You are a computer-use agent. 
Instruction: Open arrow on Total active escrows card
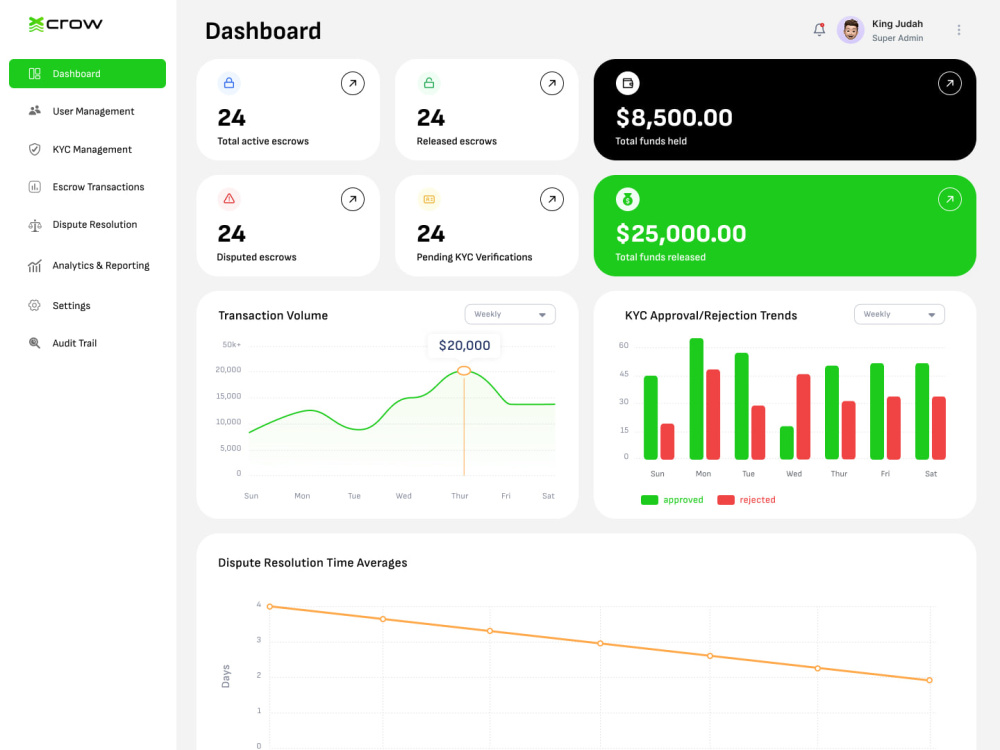click(x=353, y=84)
